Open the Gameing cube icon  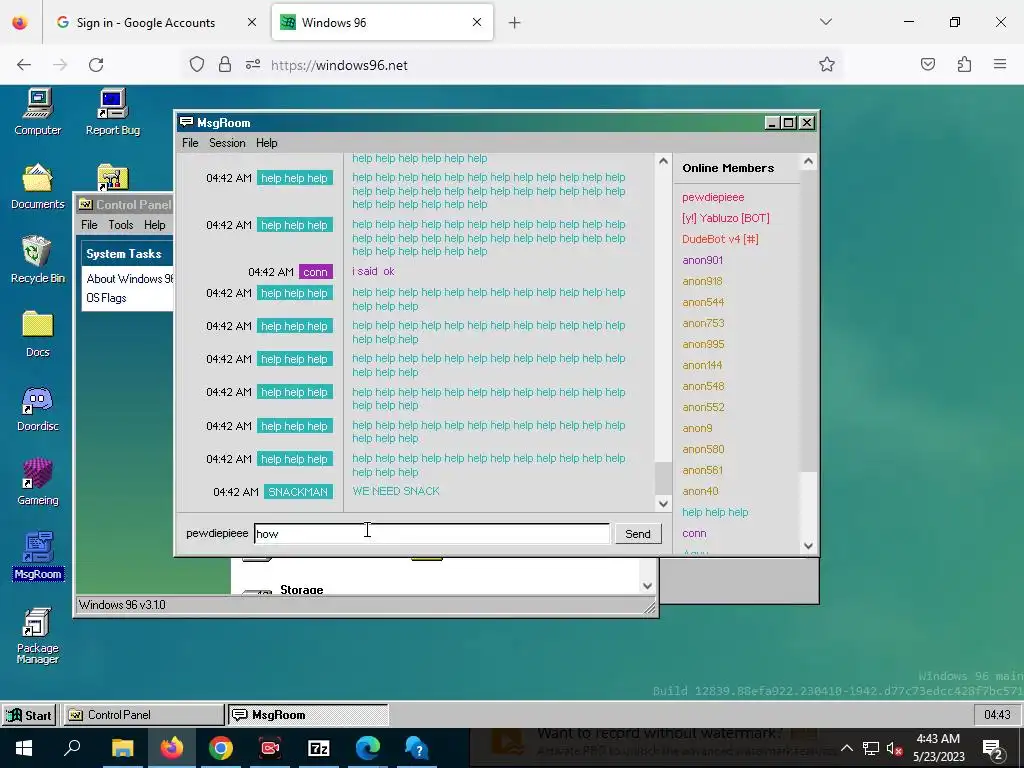[37, 482]
